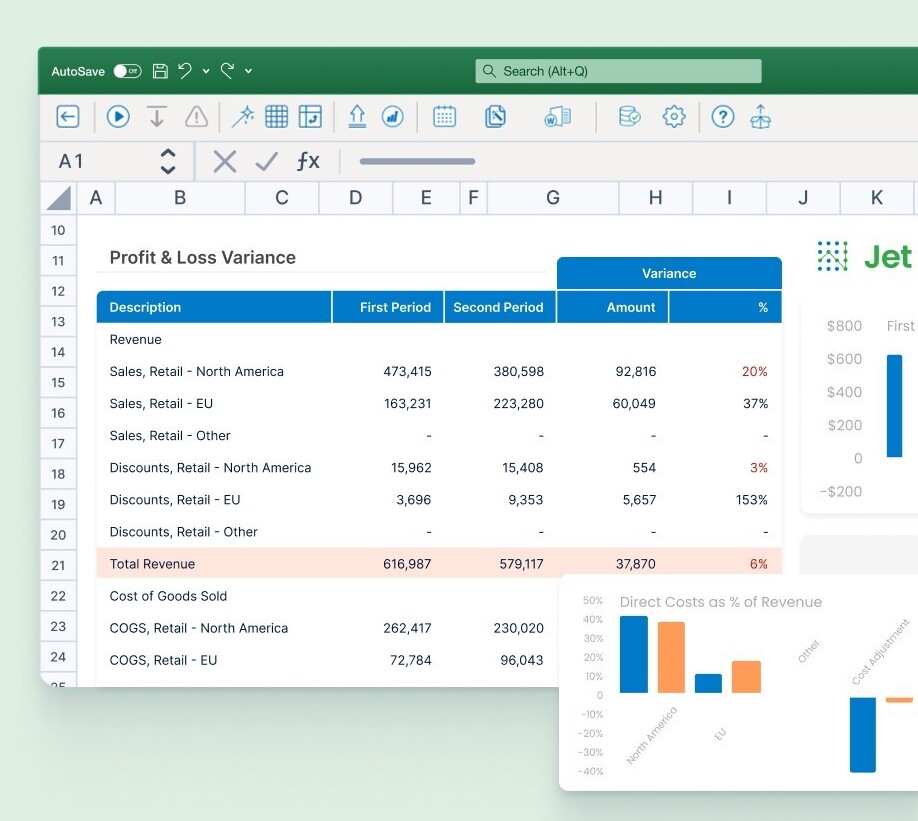Click in the Search (Alt+Q) box
The width and height of the screenshot is (918, 821).
click(x=617, y=71)
